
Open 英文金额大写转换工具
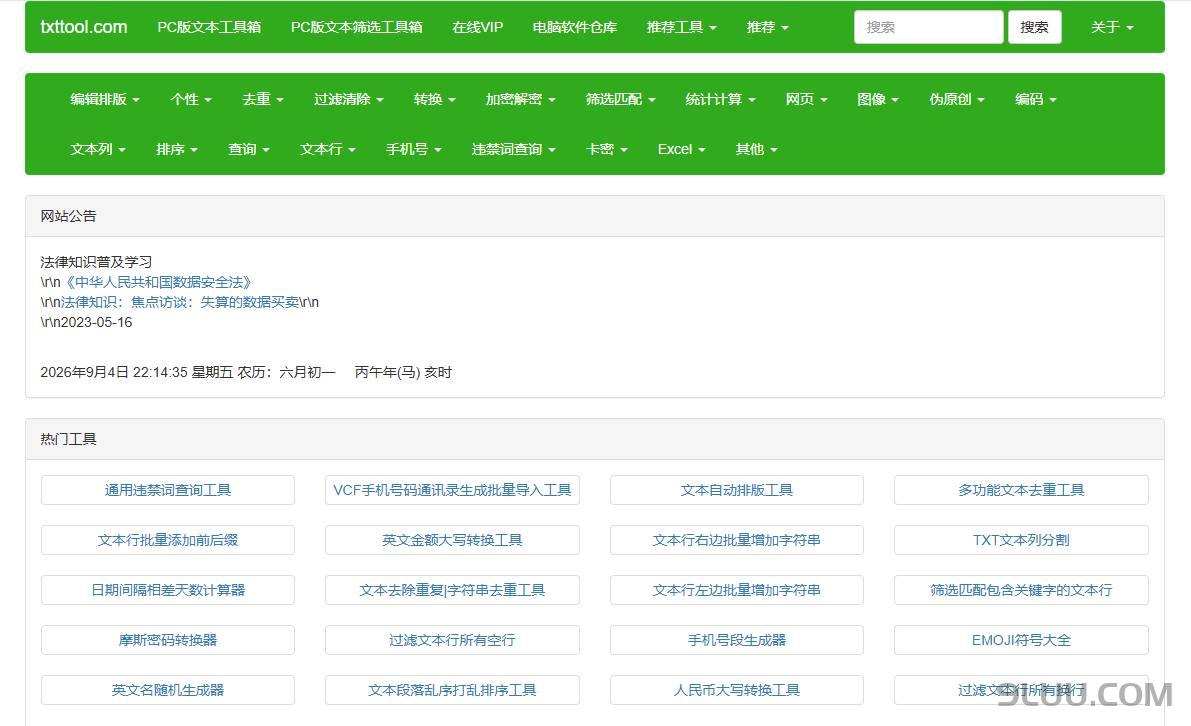(x=452, y=540)
